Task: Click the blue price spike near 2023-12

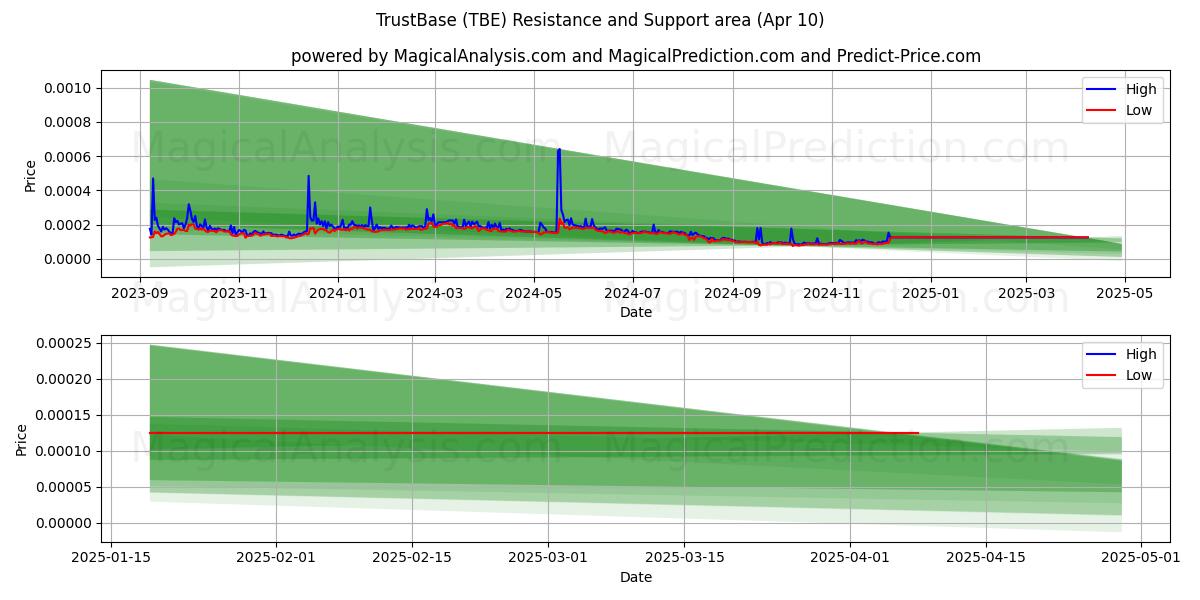Action: (x=308, y=177)
